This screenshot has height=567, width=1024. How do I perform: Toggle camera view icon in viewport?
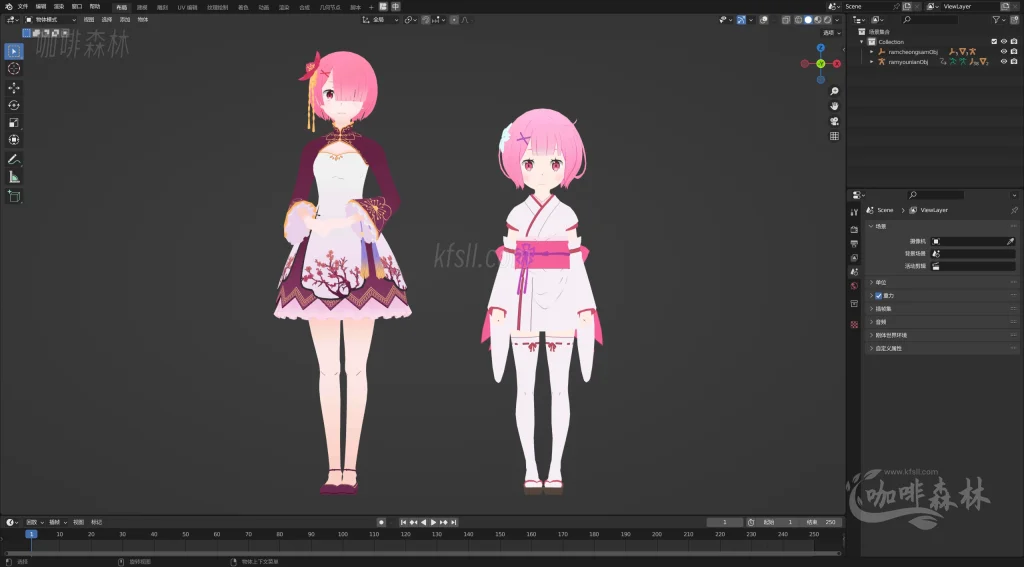pyautogui.click(x=834, y=122)
